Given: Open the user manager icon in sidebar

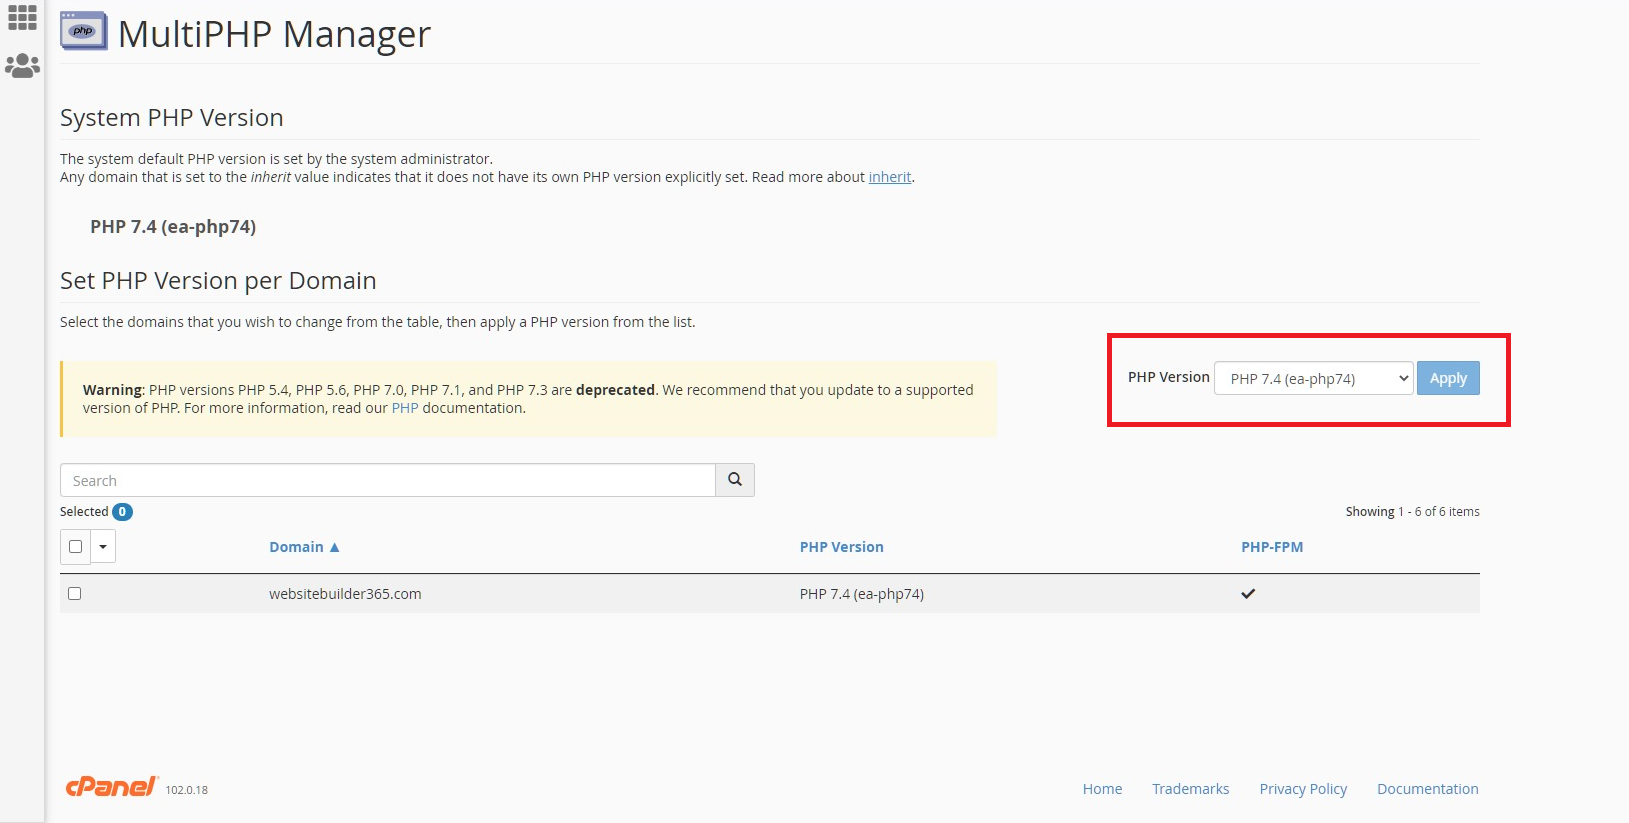Looking at the screenshot, I should (22, 66).
